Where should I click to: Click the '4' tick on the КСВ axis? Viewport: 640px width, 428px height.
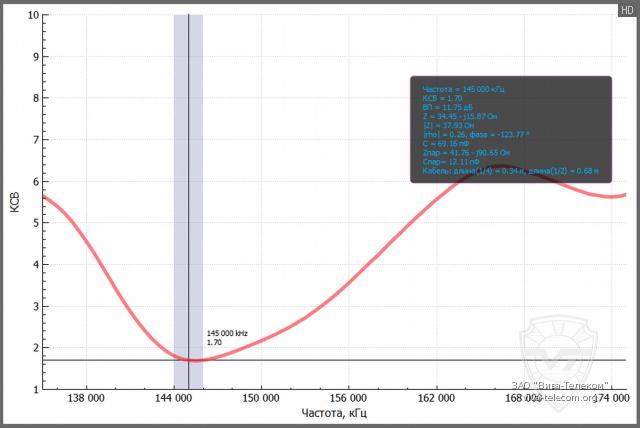point(36,264)
